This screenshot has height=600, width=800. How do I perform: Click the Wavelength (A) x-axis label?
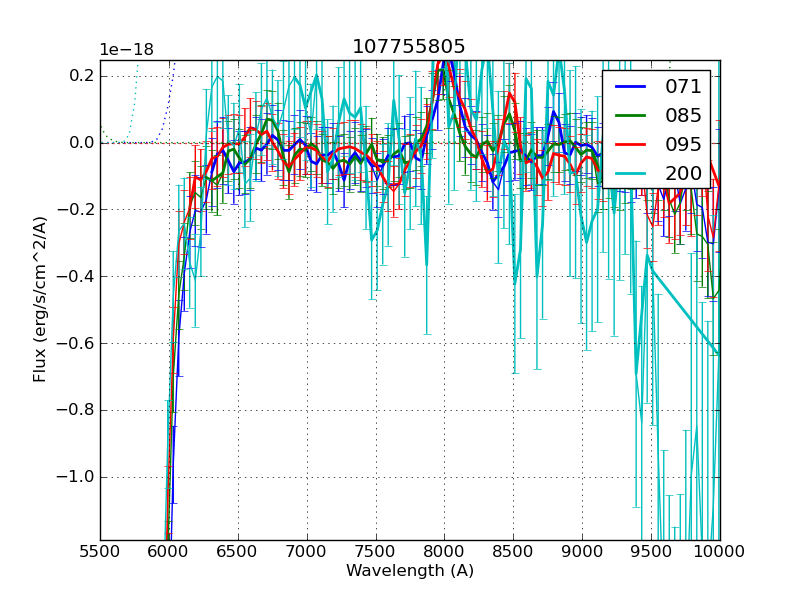[x=410, y=571]
